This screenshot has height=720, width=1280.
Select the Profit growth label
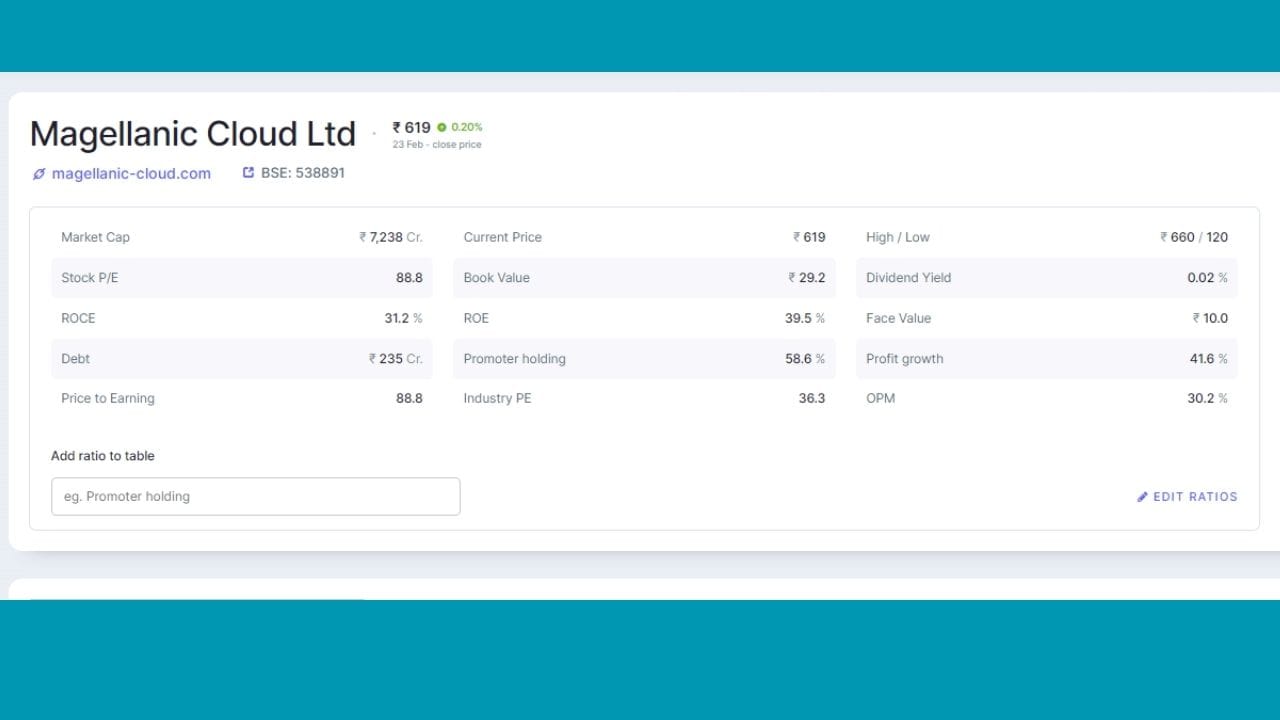(904, 359)
